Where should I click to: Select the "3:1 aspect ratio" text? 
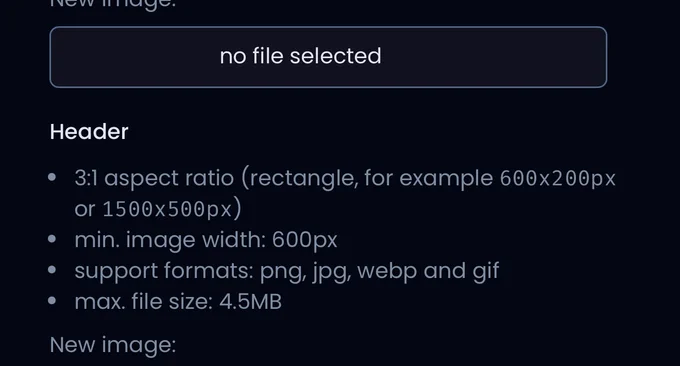(154, 178)
